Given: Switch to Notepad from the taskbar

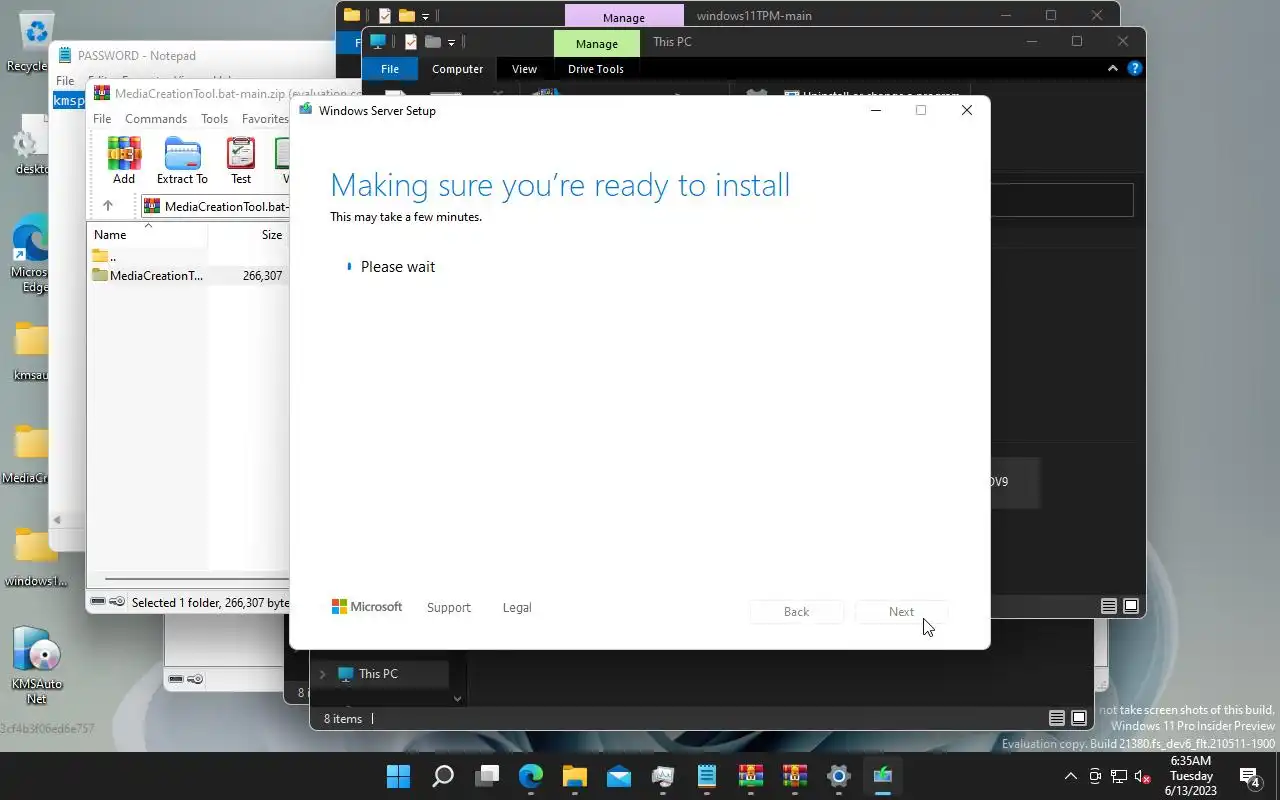Looking at the screenshot, I should tap(707, 776).
